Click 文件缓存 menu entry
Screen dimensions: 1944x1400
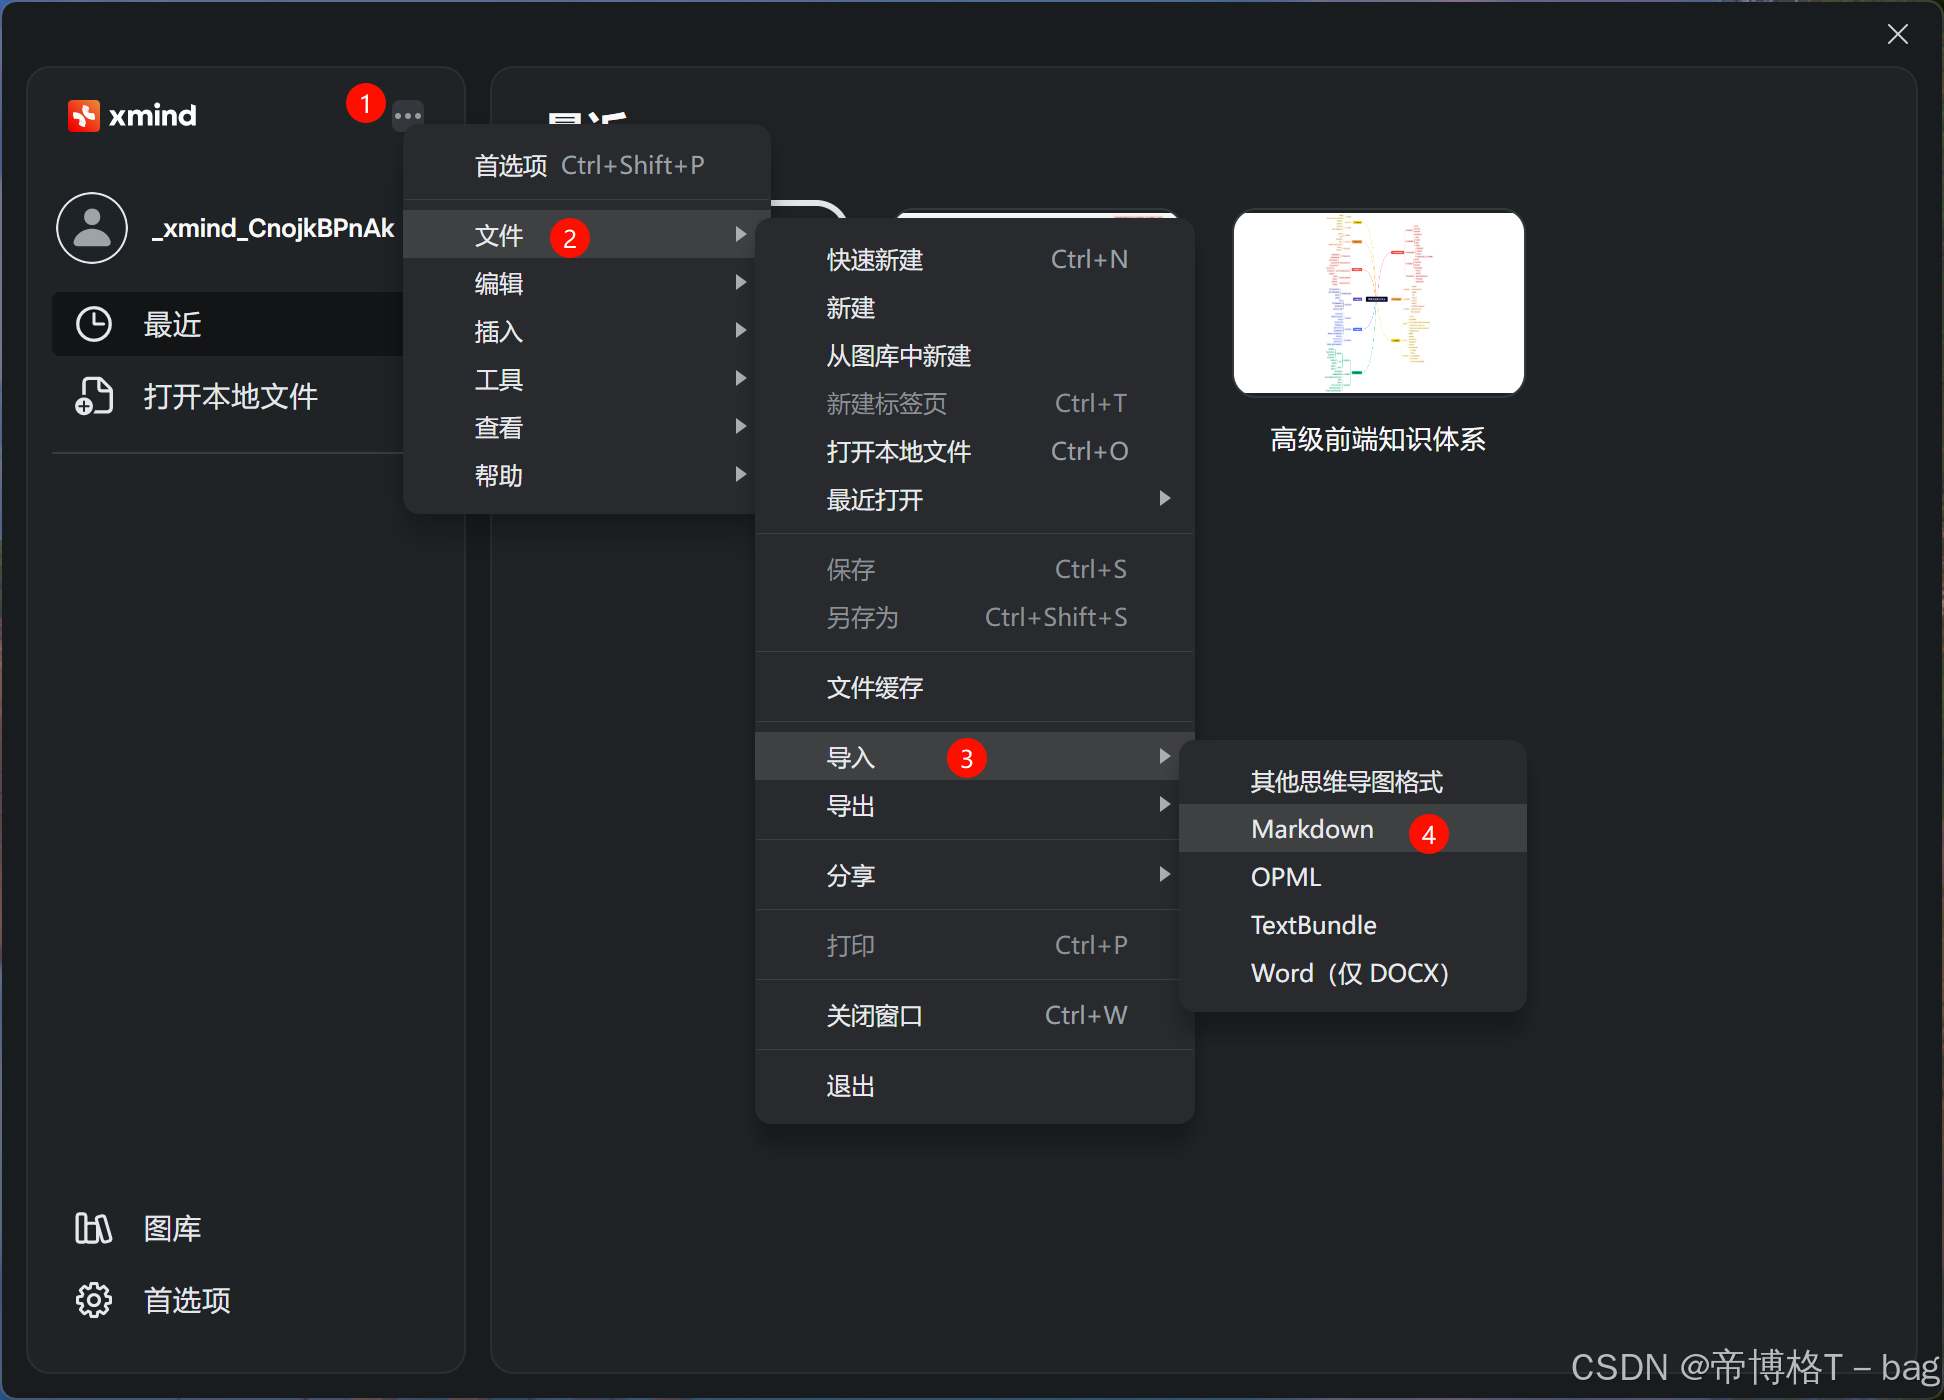pos(873,687)
